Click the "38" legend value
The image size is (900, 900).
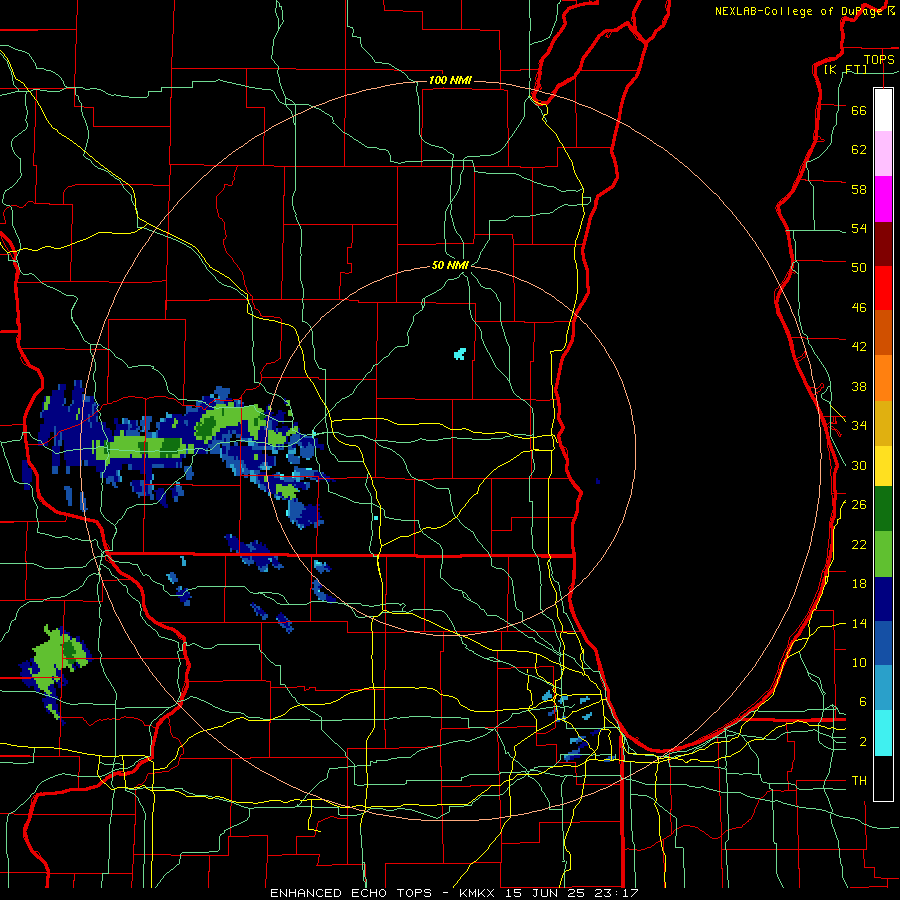click(859, 386)
